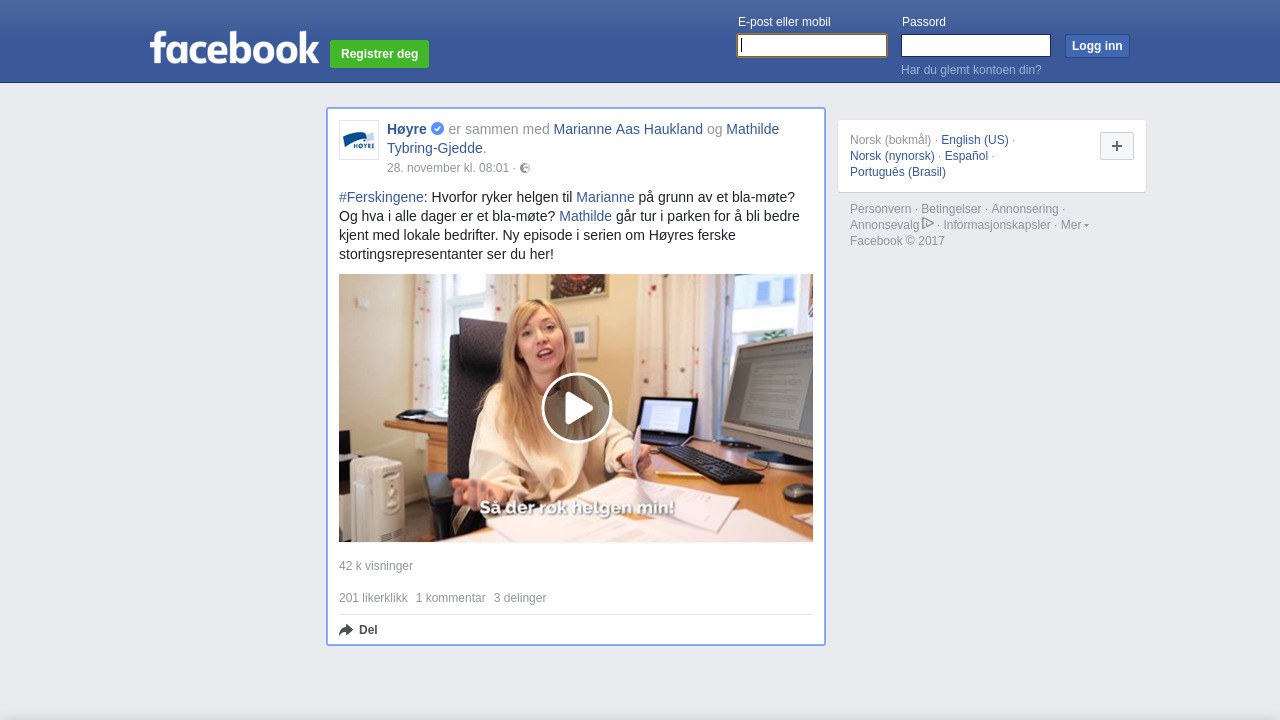1280x720 pixels.
Task: Click the AdChoices icon beside Annonsevalg
Action: (928, 224)
